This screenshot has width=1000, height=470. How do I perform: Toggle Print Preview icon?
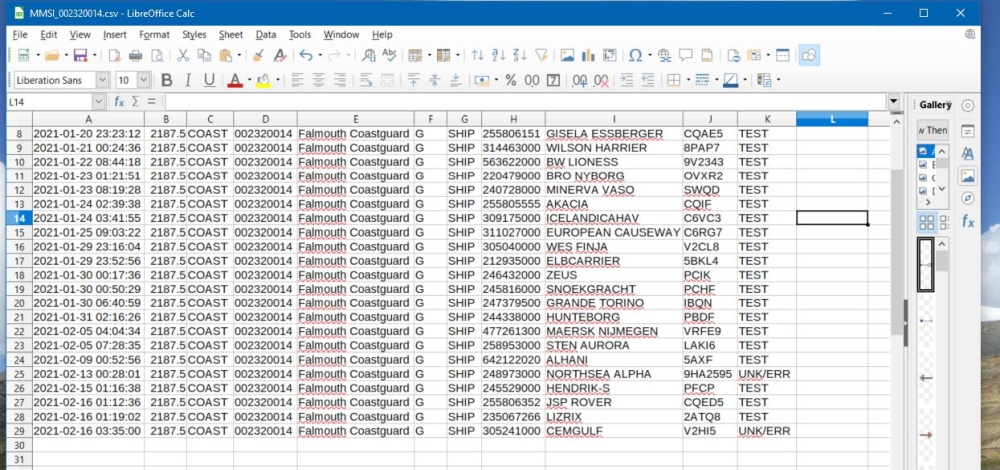coord(157,55)
